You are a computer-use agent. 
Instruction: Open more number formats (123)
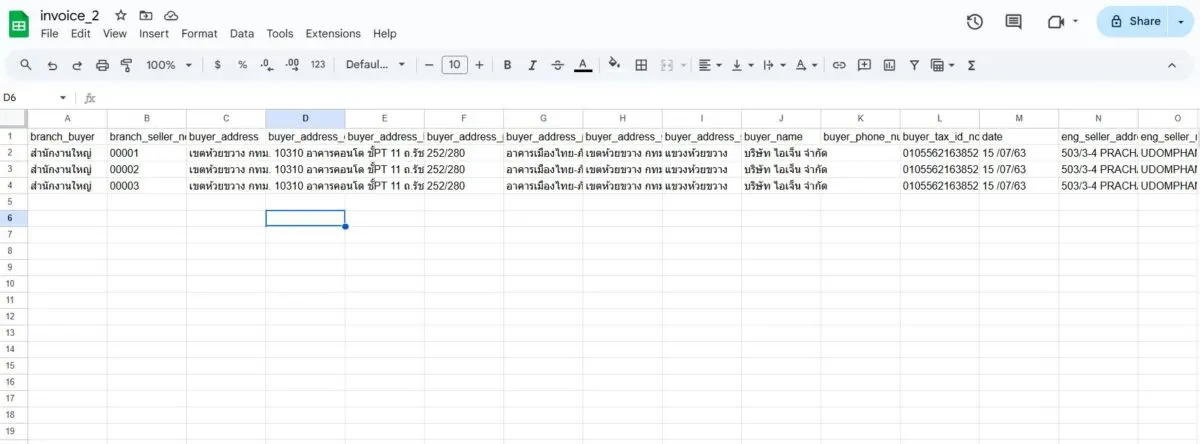(318, 65)
